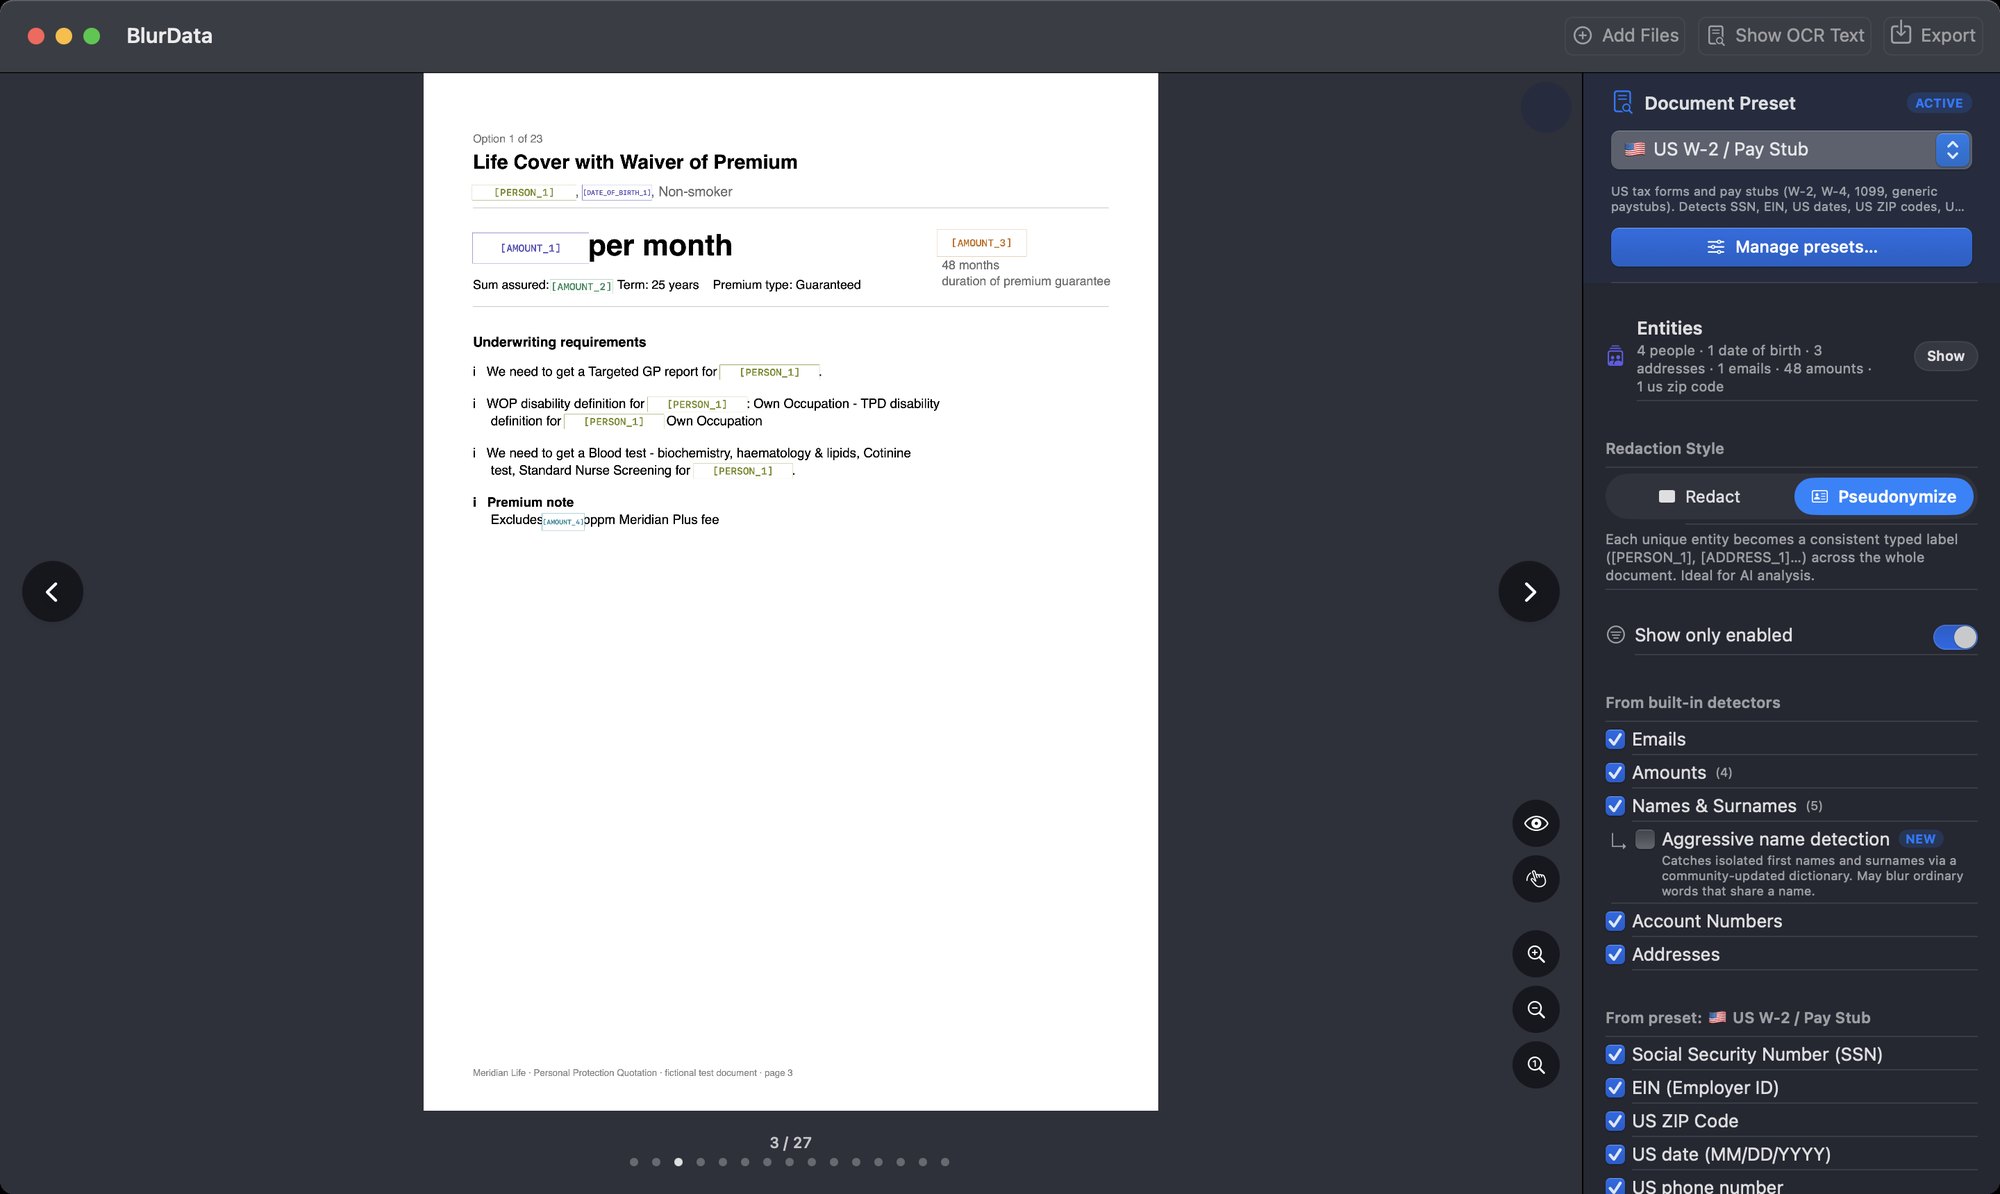
Task: Open the US W-2 / Pay Stub preset dropdown
Action: pyautogui.click(x=1791, y=149)
